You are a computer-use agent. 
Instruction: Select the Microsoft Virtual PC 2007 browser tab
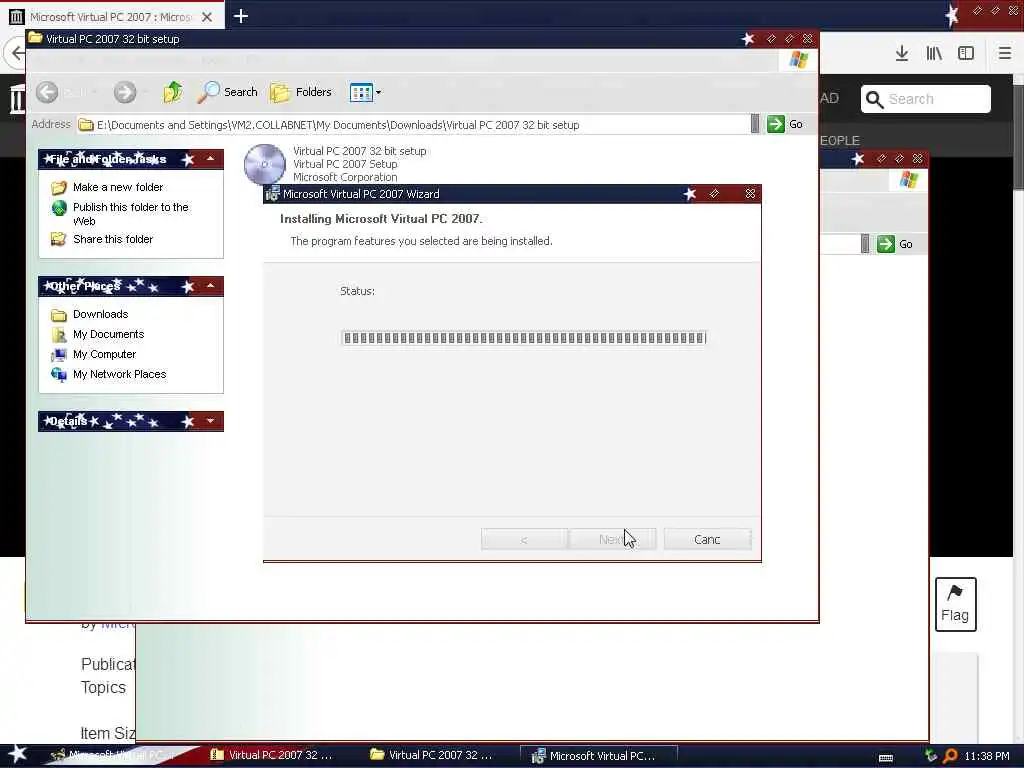pyautogui.click(x=111, y=16)
